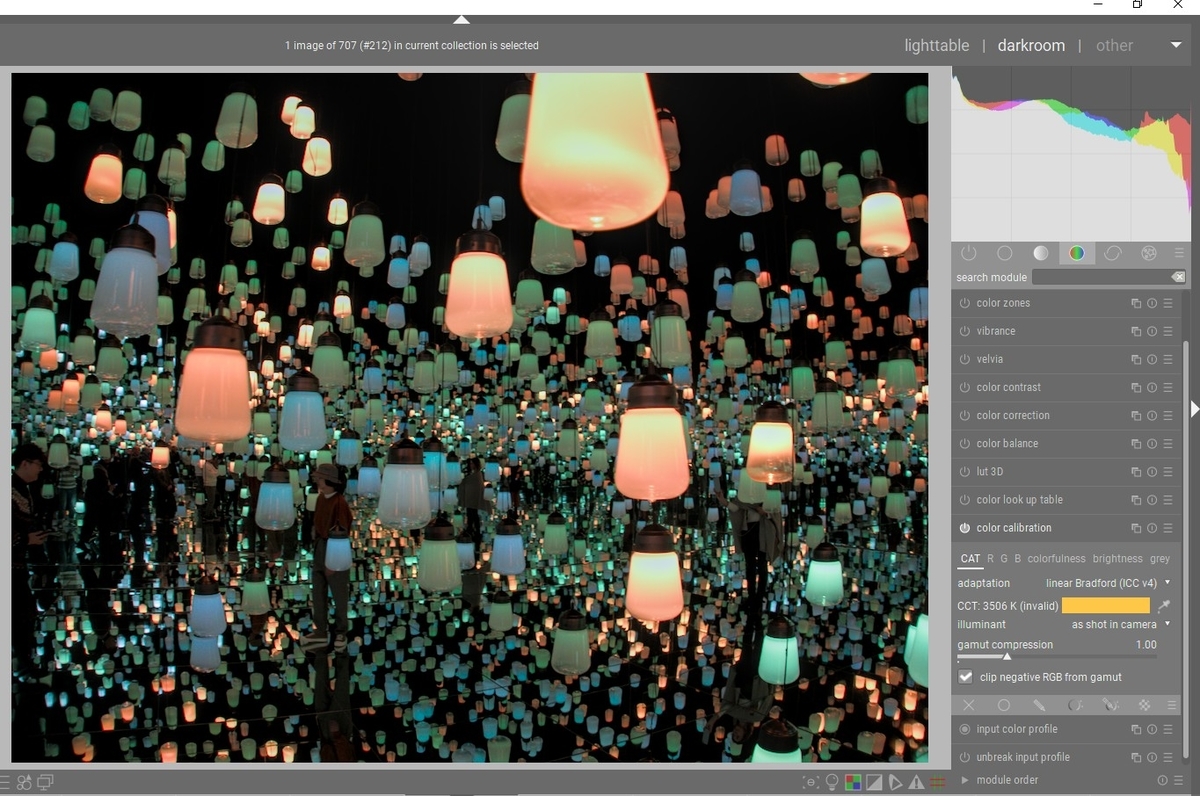Disable the color calibration module
Image resolution: width=1200 pixels, height=796 pixels.
tap(965, 528)
